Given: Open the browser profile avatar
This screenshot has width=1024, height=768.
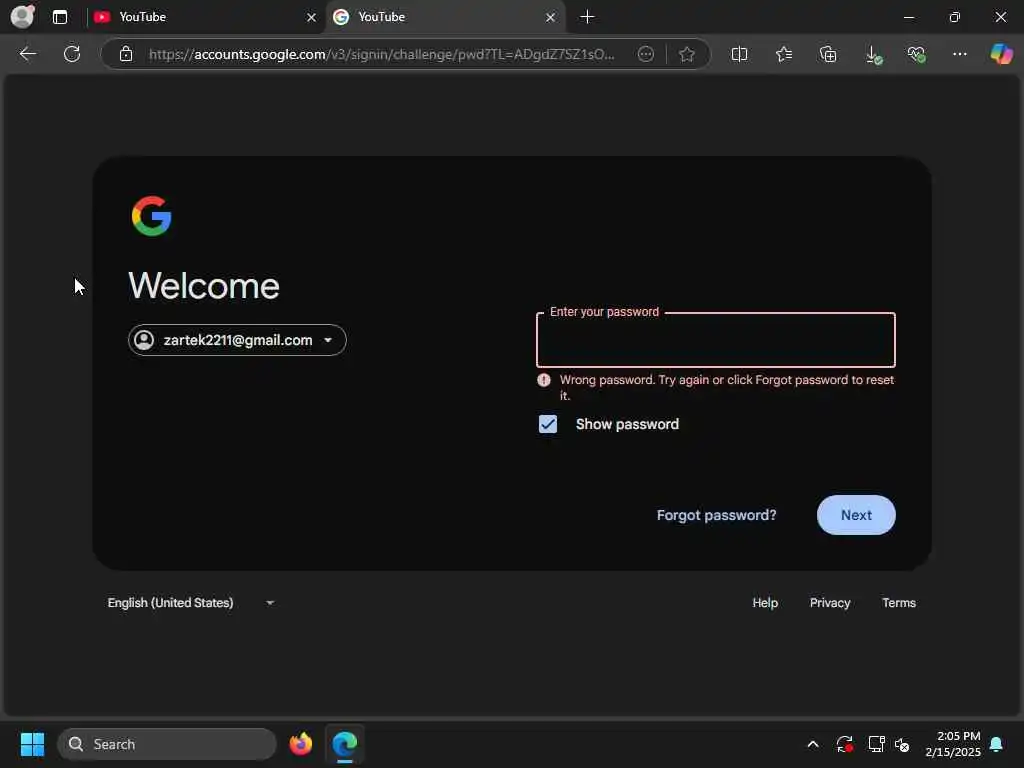Looking at the screenshot, I should coord(23,16).
